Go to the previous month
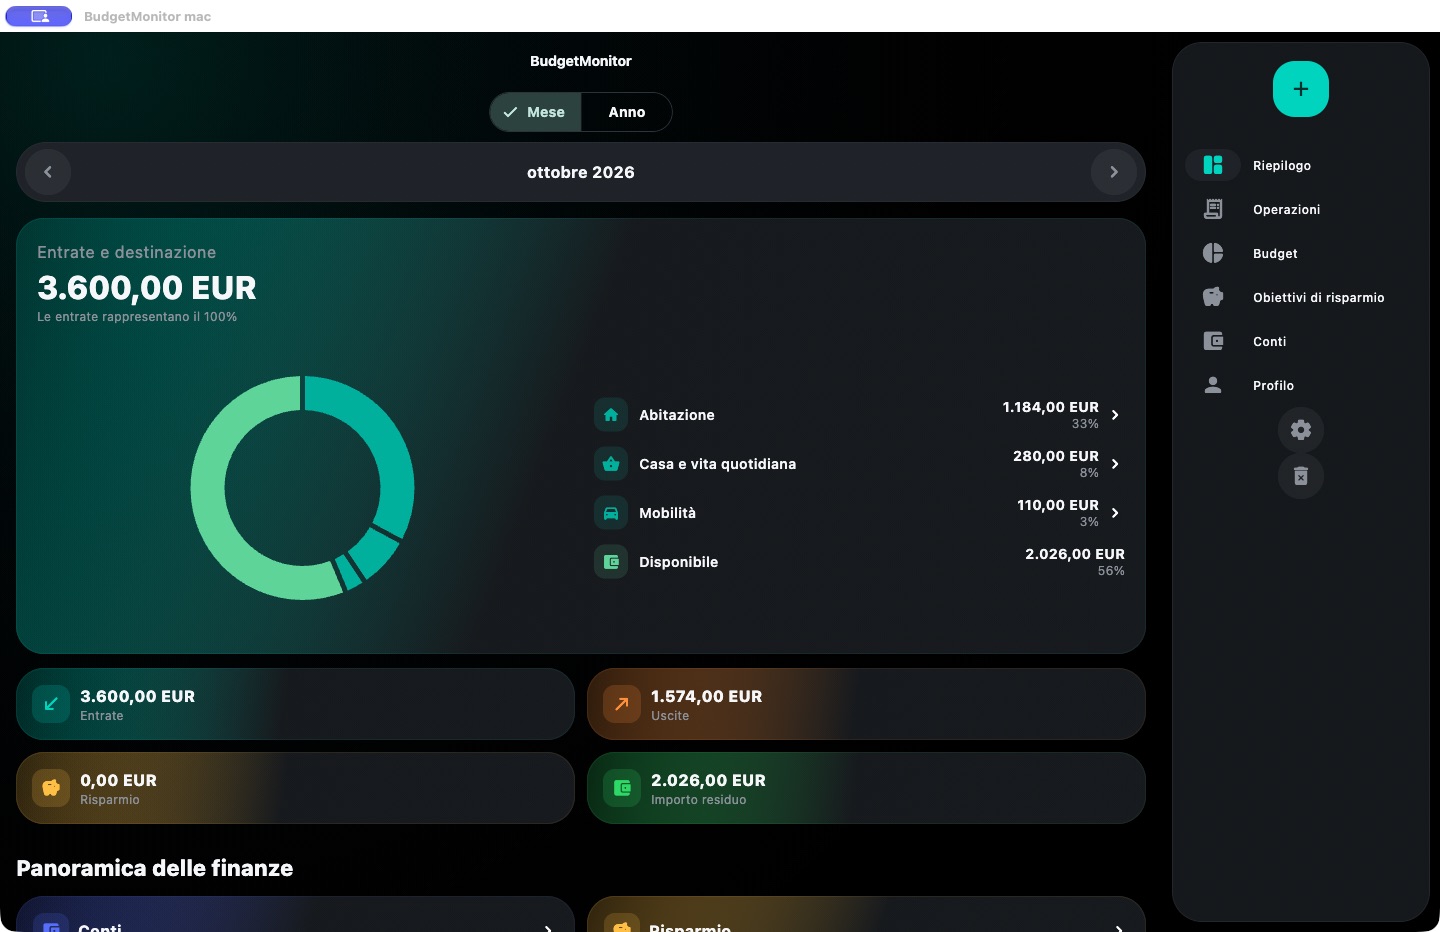The image size is (1440, 932). [48, 172]
